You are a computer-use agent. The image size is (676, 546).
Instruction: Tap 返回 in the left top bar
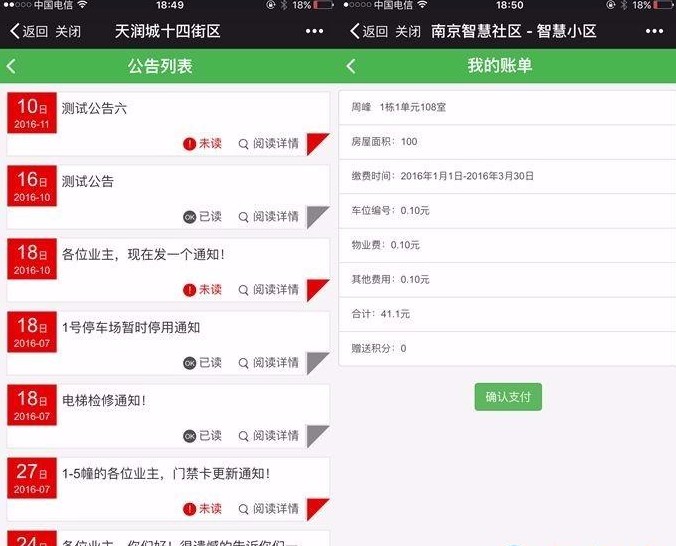(x=28, y=31)
